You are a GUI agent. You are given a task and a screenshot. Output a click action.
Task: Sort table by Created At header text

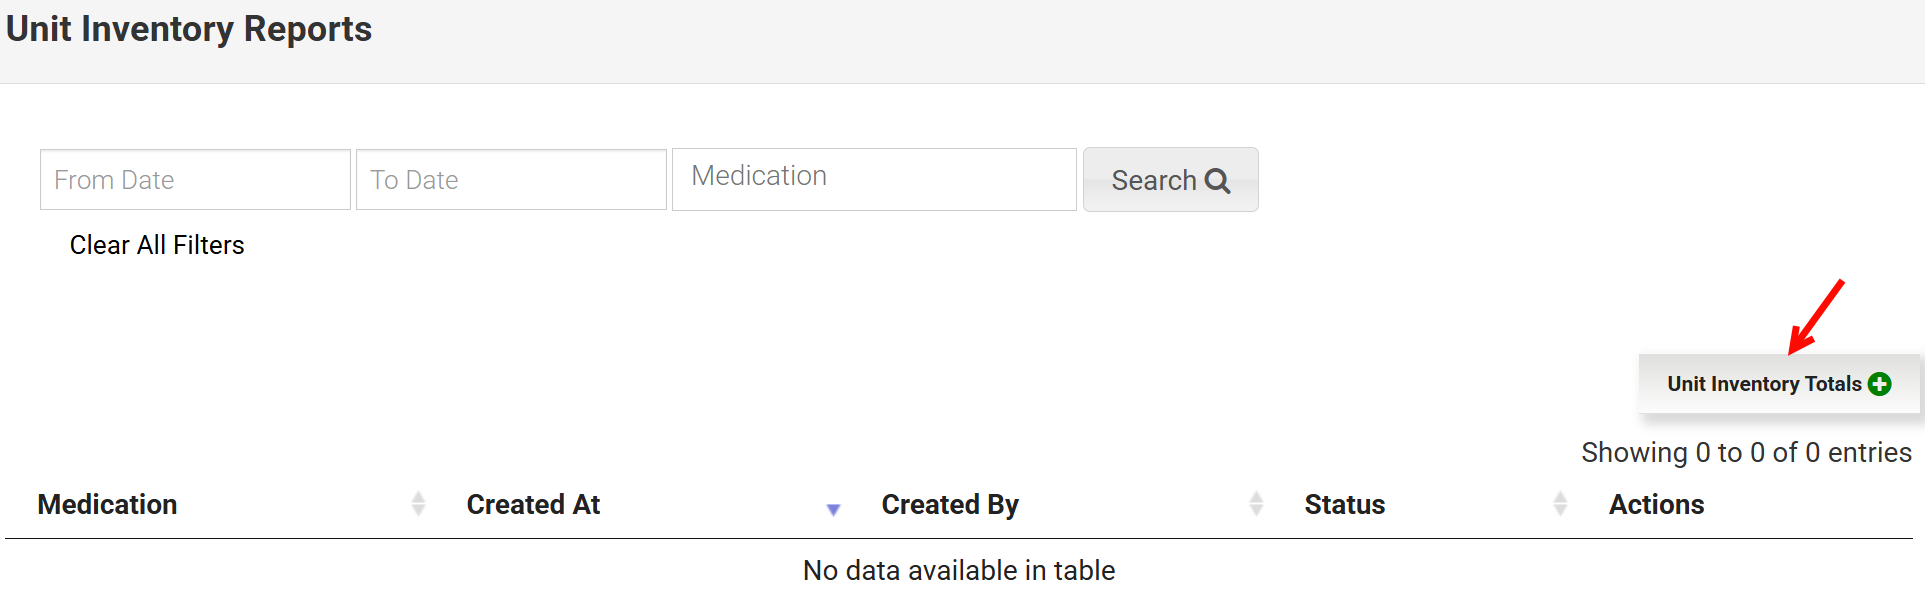click(x=533, y=504)
